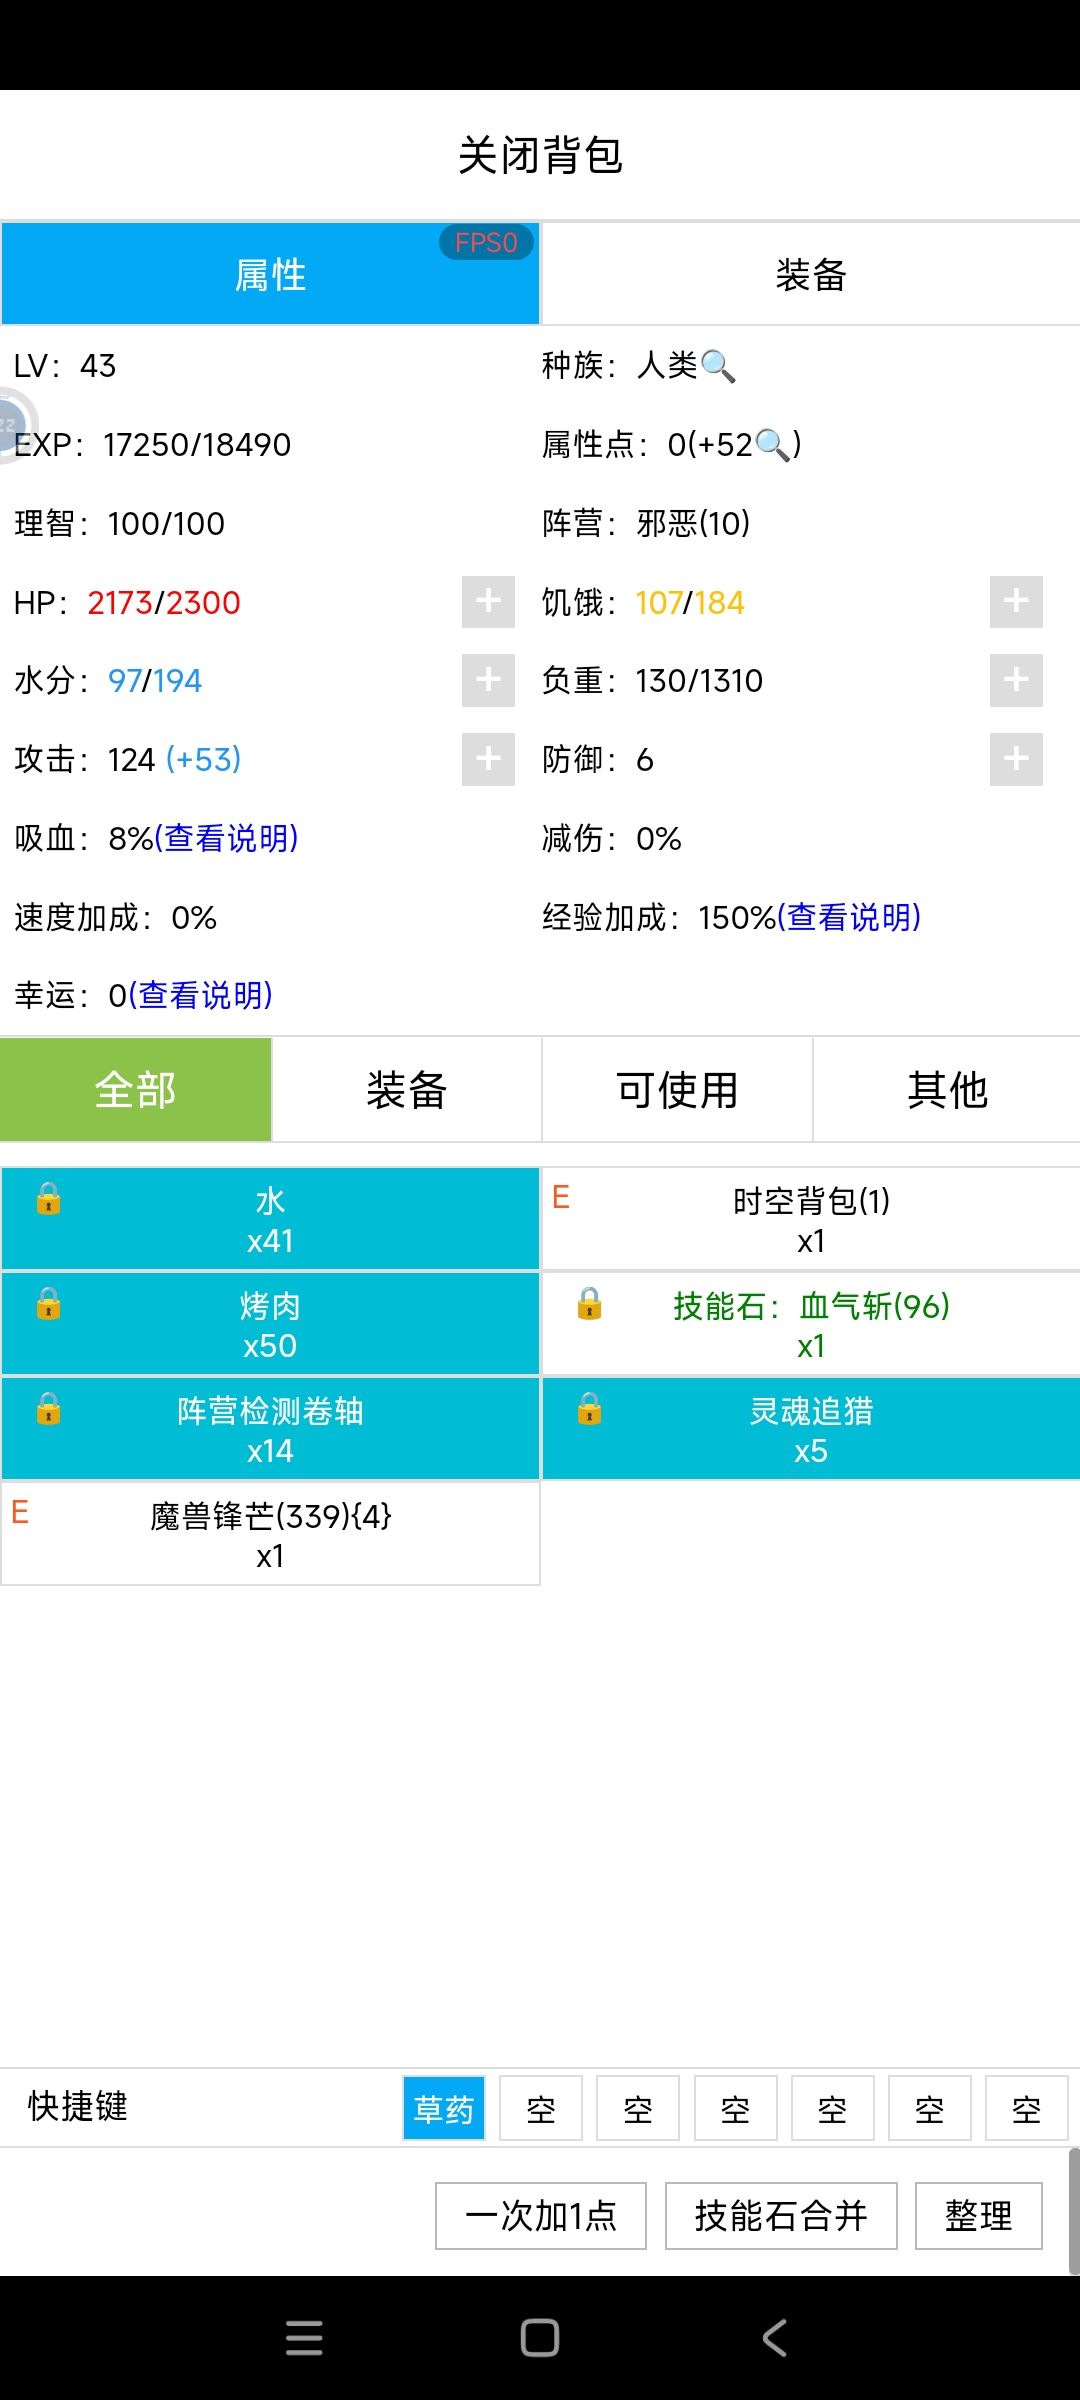Tap plus icon next to 防御
The width and height of the screenshot is (1080, 2400).
(1016, 759)
